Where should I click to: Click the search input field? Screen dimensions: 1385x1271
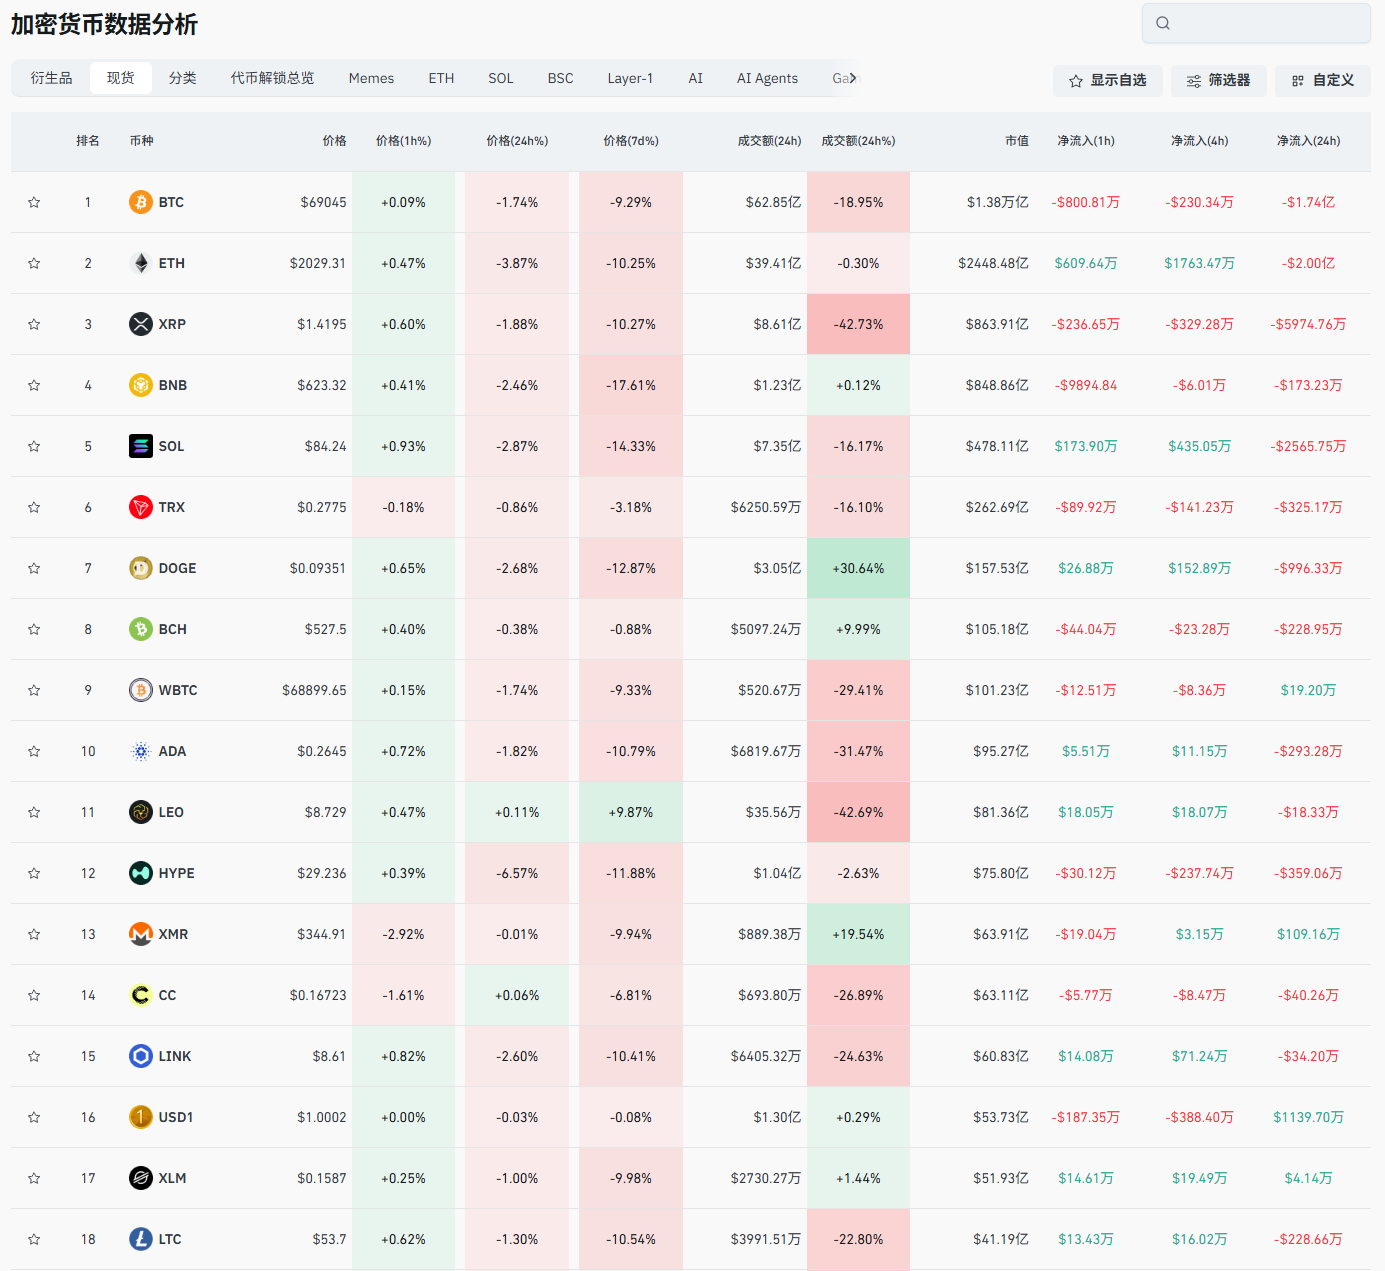[1266, 23]
